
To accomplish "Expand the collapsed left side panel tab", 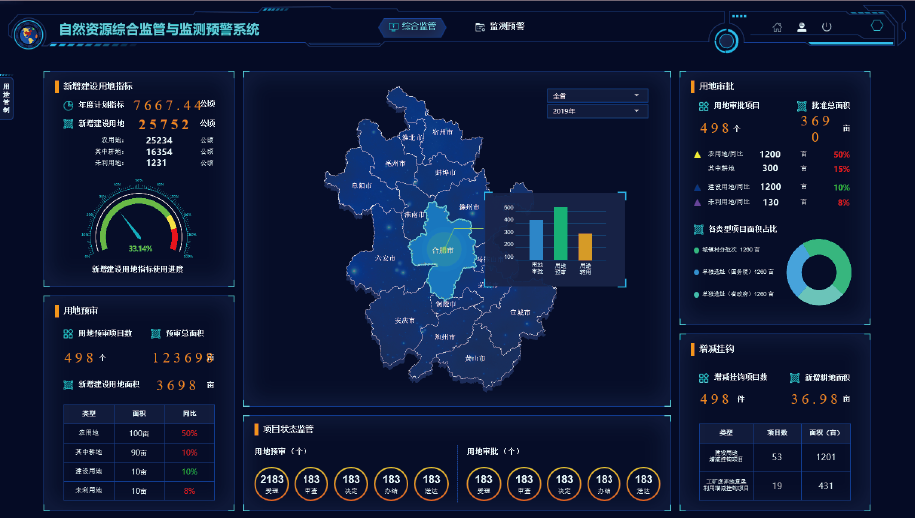I will coord(6,97).
